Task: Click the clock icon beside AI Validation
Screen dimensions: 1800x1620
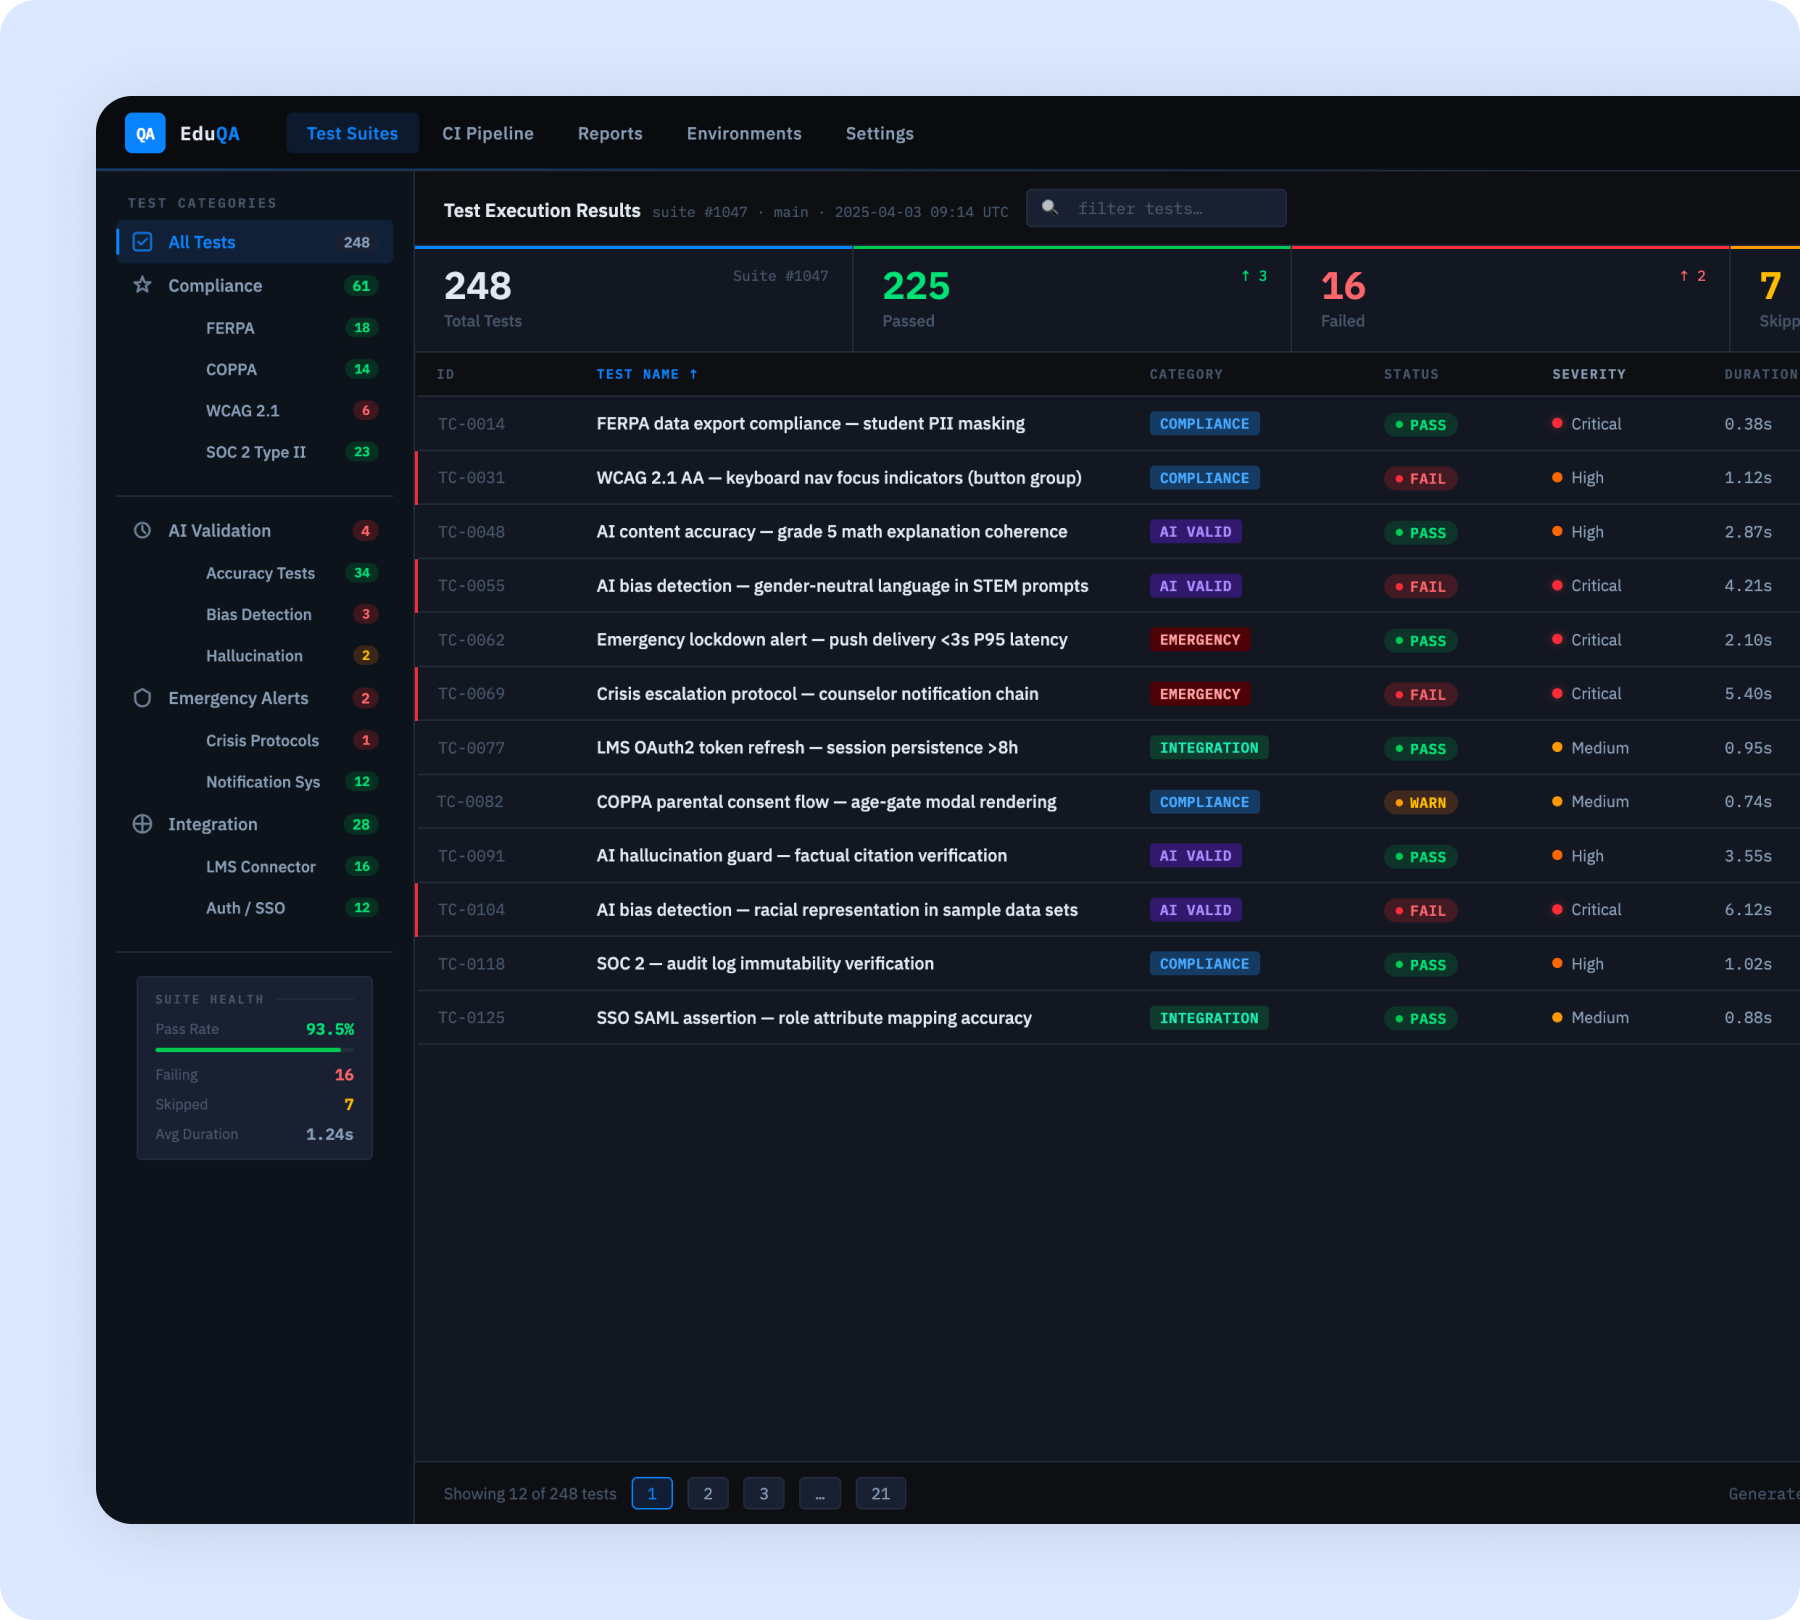Action: (x=142, y=530)
